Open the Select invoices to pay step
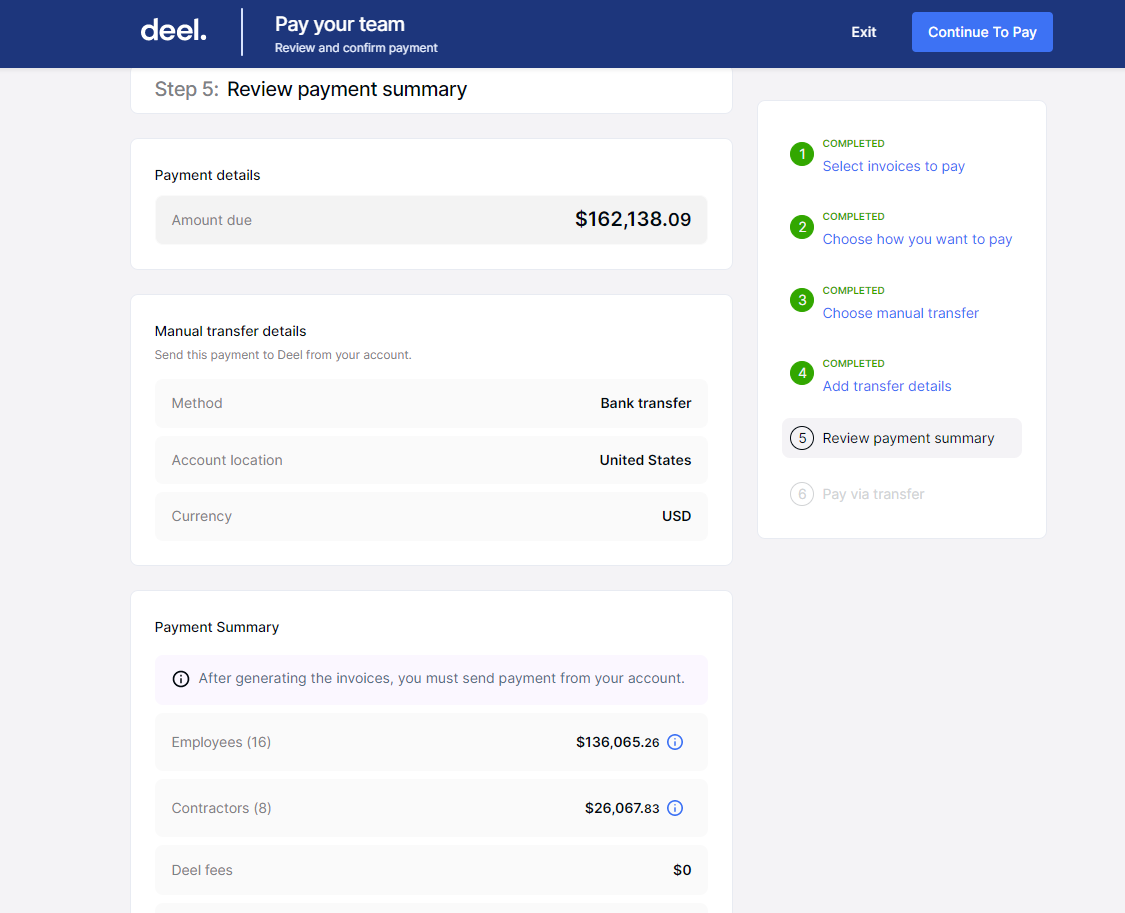 [x=893, y=166]
